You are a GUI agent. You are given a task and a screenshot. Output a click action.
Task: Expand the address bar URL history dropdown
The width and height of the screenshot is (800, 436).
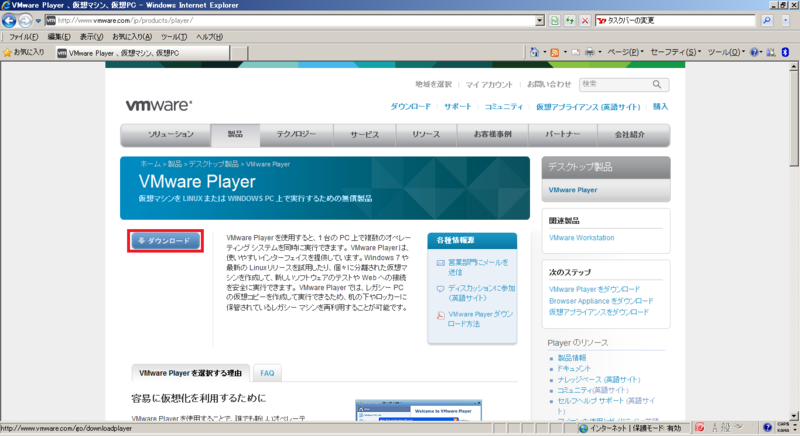pos(540,20)
